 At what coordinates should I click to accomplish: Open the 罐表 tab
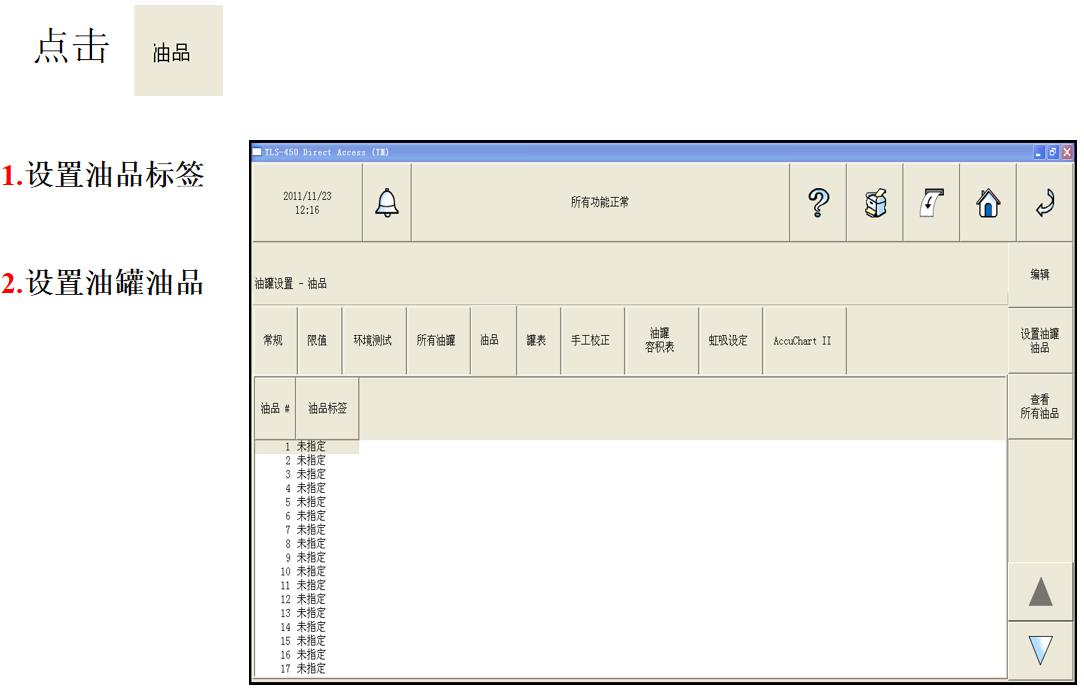coord(536,341)
